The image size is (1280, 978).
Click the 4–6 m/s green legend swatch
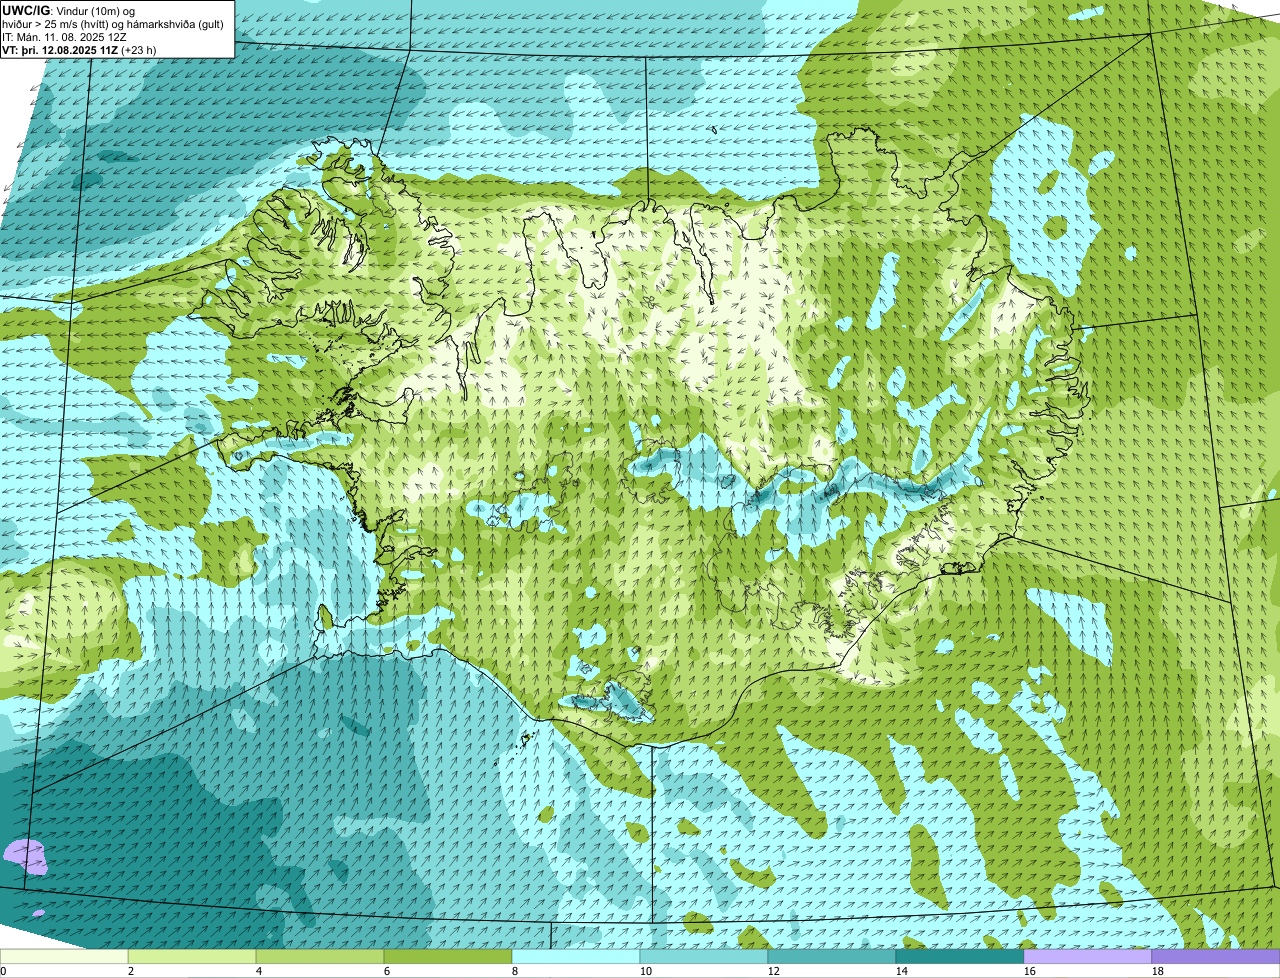[320, 957]
